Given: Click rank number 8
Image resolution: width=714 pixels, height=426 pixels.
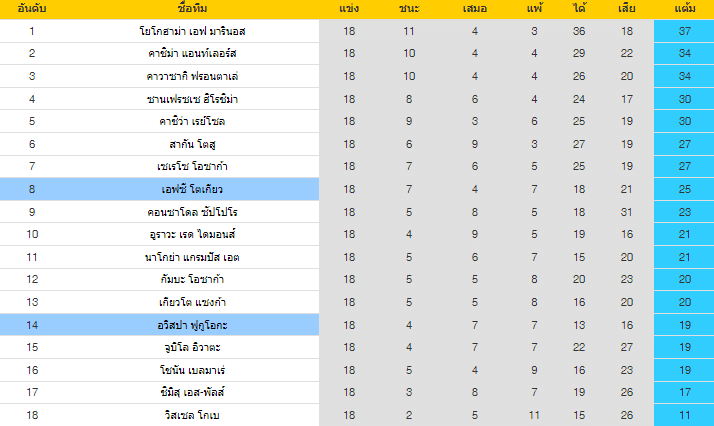Looking at the screenshot, I should click(31, 189).
